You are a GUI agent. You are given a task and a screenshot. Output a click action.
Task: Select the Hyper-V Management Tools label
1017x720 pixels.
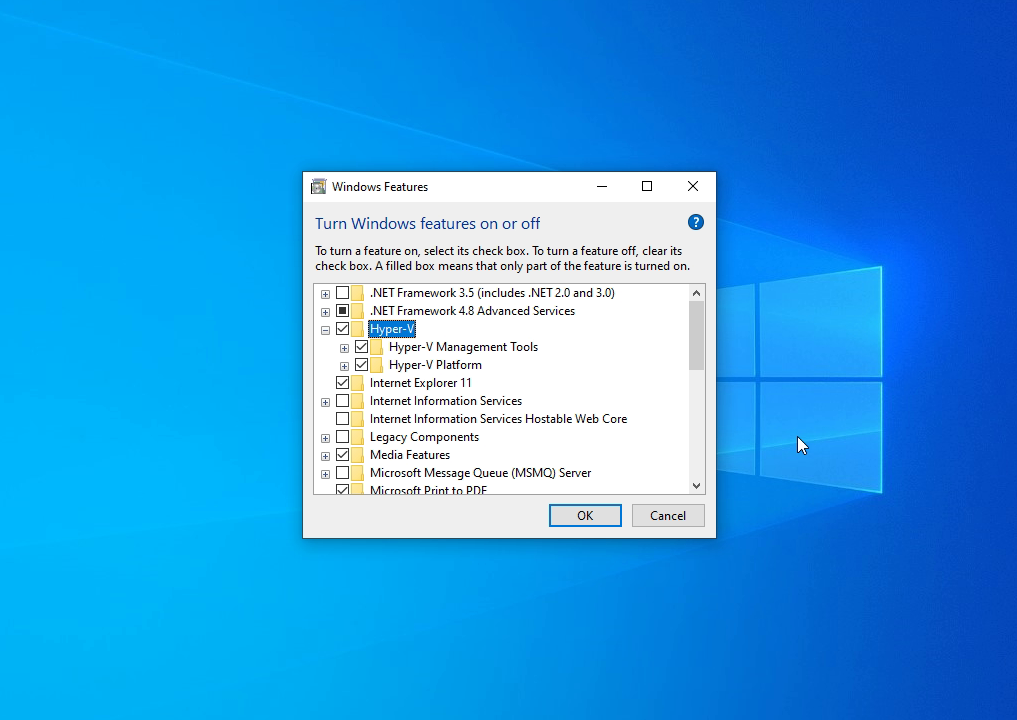463,347
